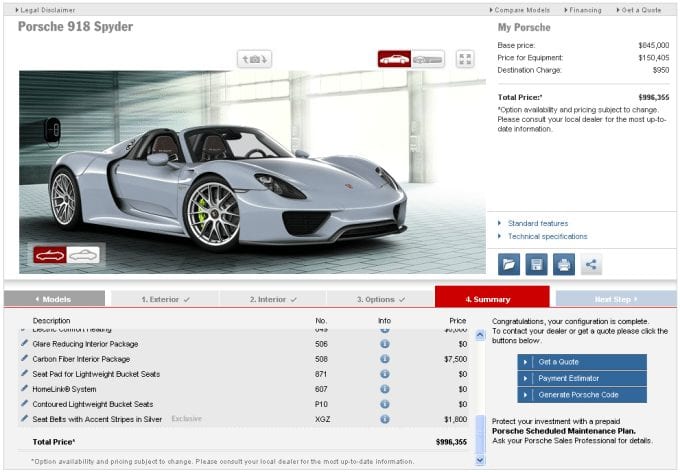Expand Standard features section

tap(537, 223)
